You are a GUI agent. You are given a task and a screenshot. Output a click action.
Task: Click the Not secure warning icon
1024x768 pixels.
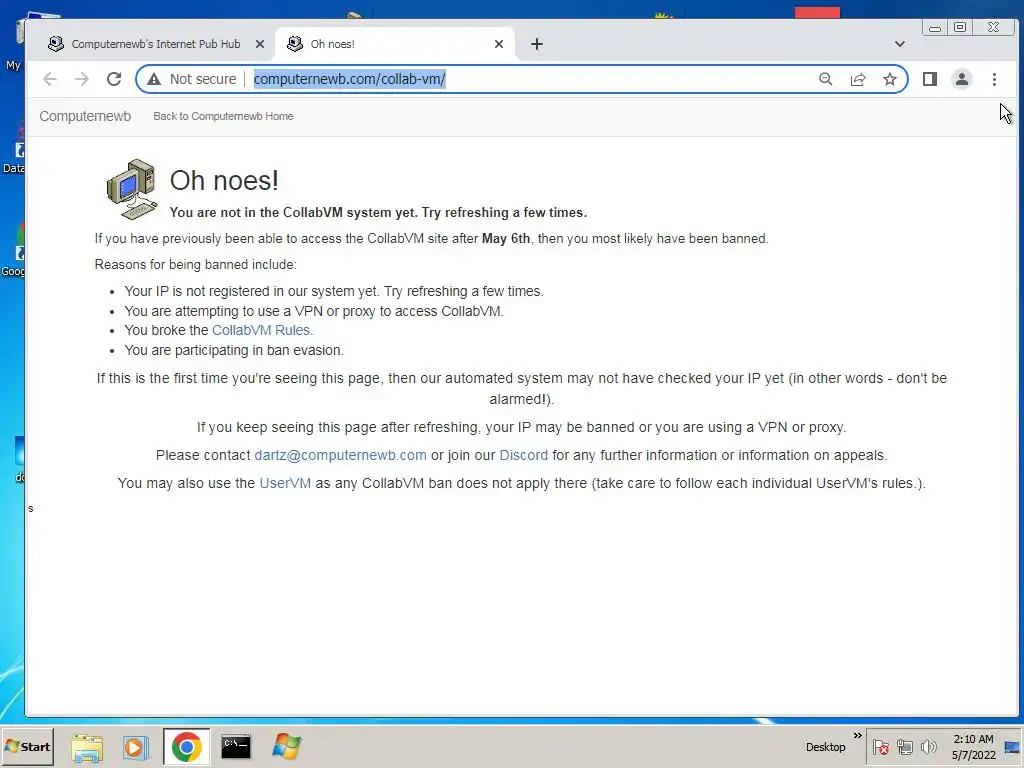point(154,79)
